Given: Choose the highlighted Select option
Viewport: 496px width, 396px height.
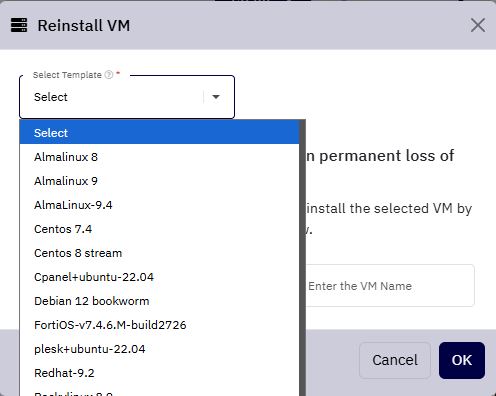Looking at the screenshot, I should [x=159, y=133].
